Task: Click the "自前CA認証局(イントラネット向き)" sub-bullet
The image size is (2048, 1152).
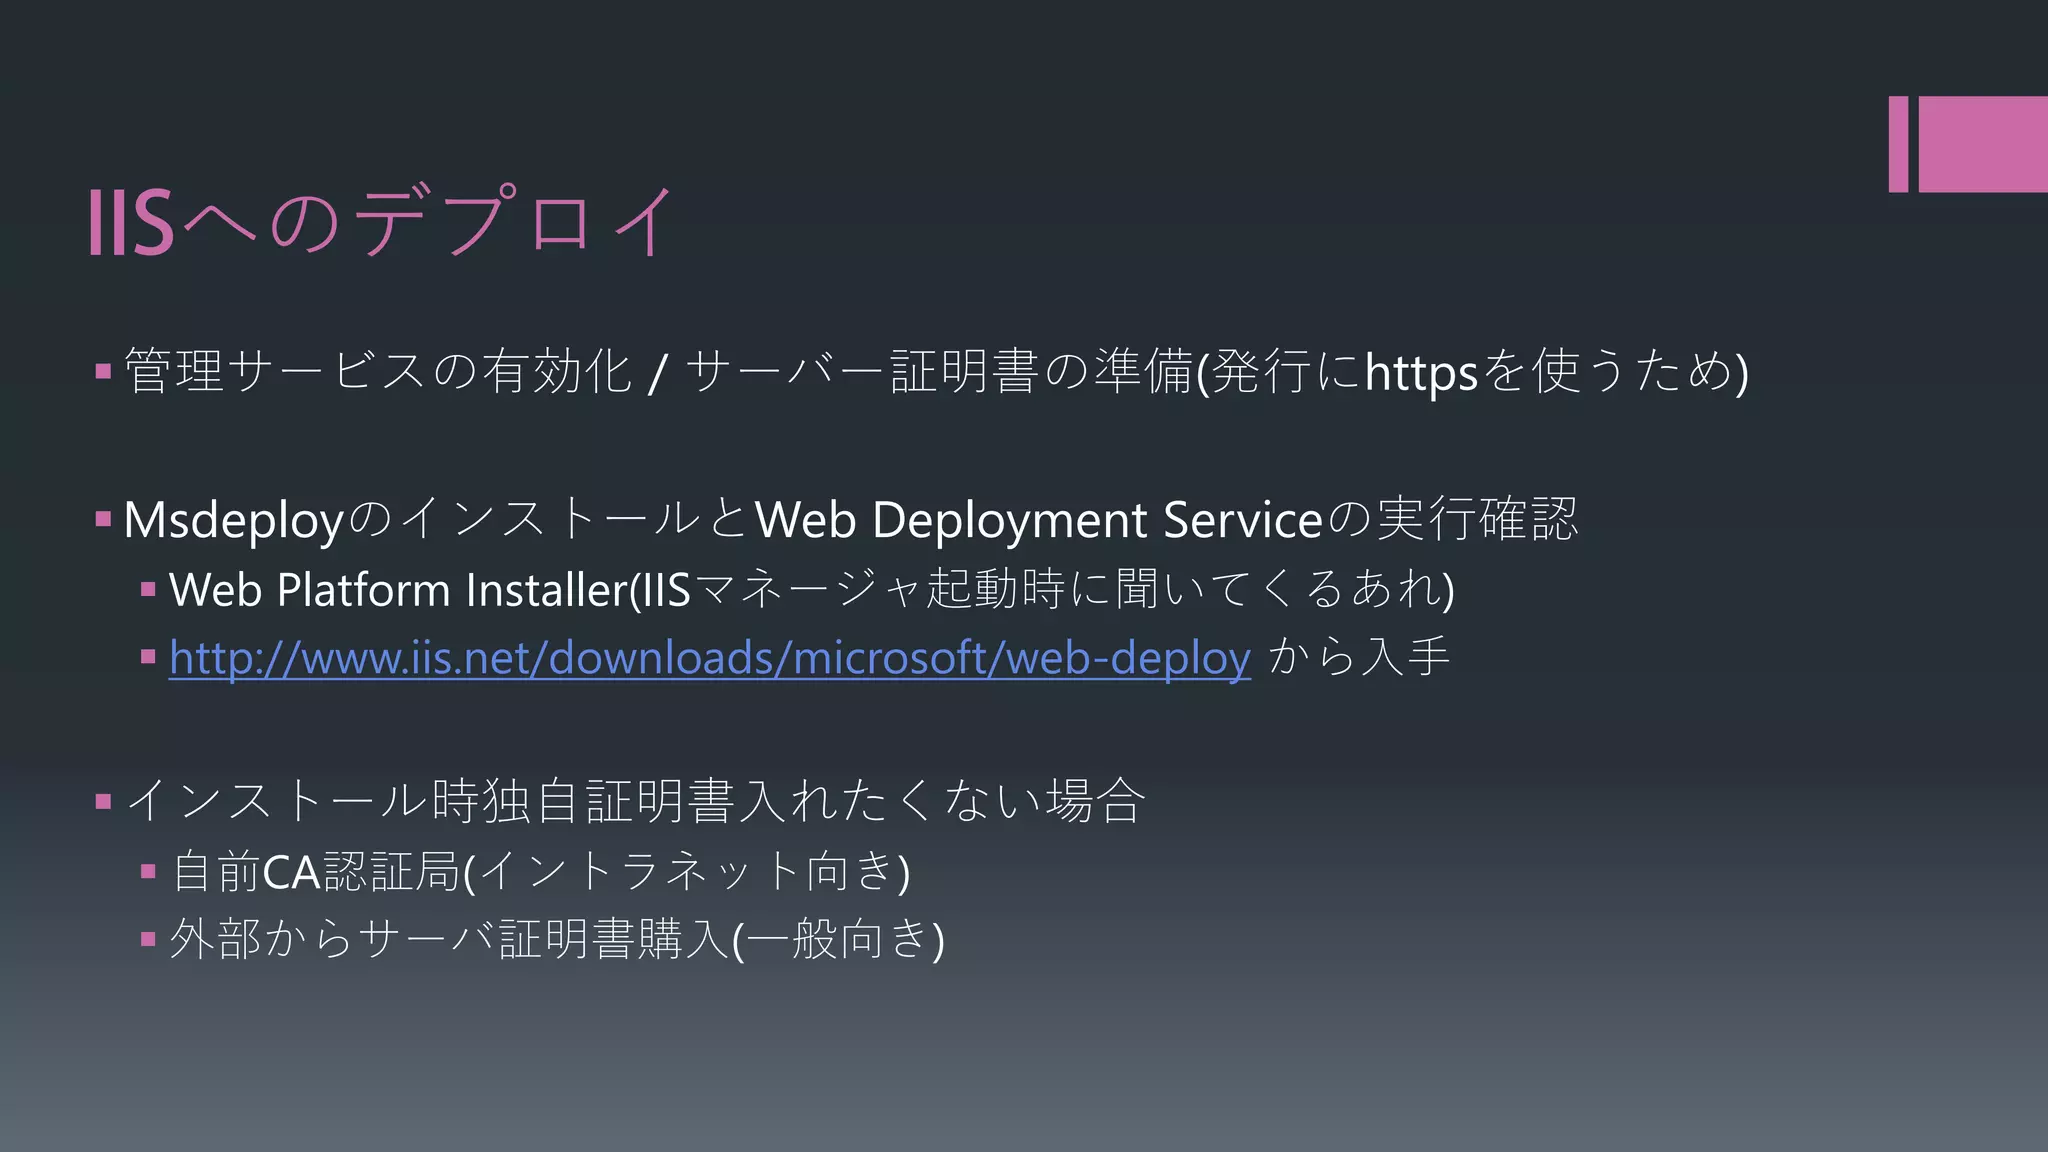Action: tap(541, 871)
